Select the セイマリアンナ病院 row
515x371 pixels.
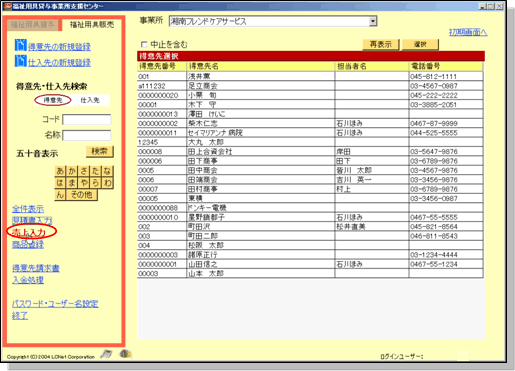tap(310, 133)
